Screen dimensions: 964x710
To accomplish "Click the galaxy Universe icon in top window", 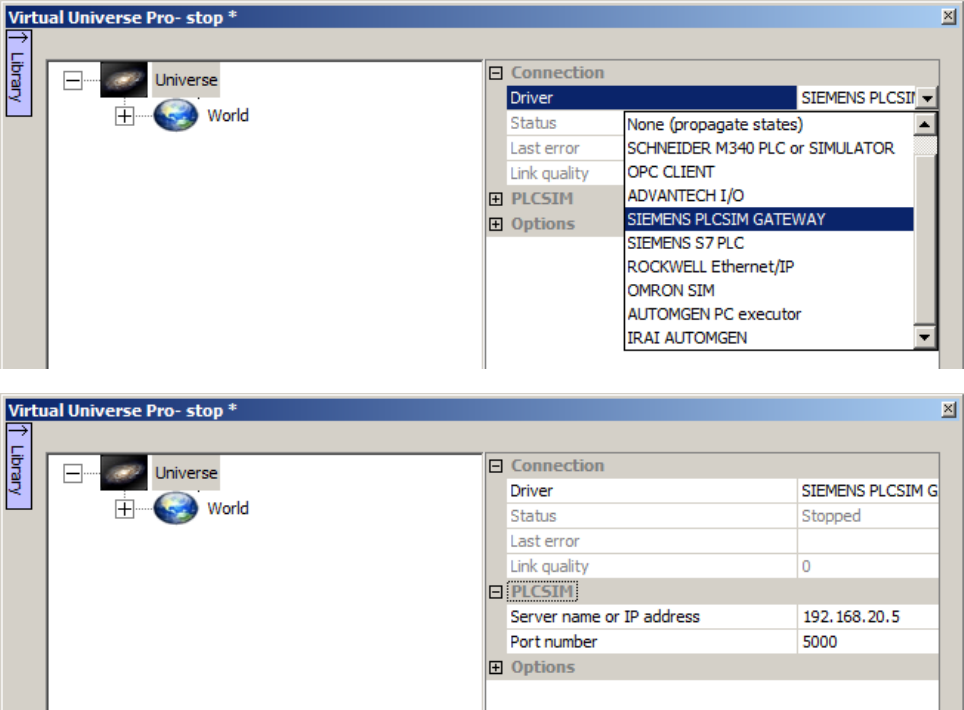I will (124, 79).
